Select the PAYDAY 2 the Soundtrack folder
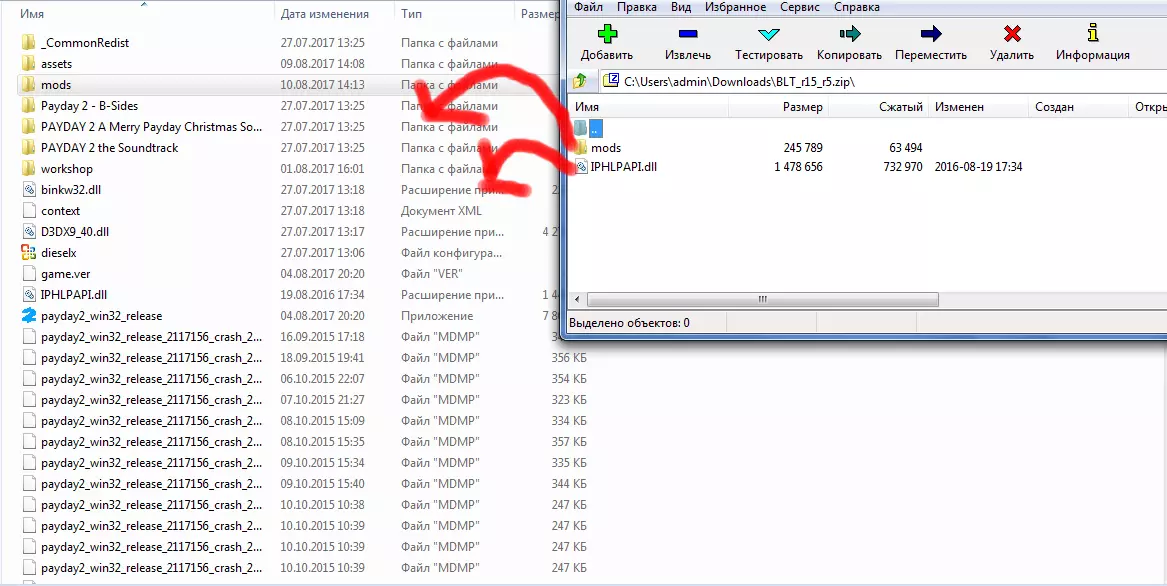Image resolution: width=1167 pixels, height=586 pixels. pos(109,147)
